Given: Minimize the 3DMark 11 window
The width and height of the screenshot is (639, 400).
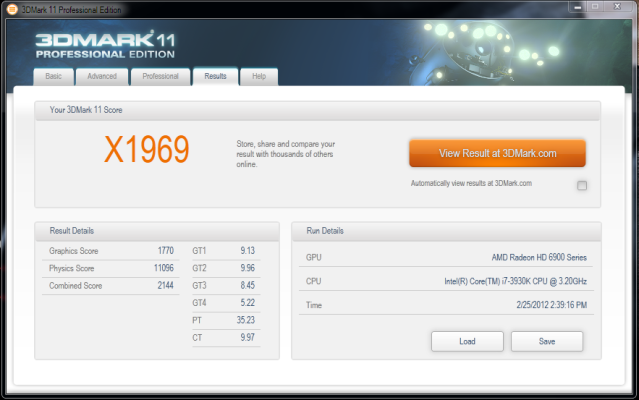Looking at the screenshot, I should (x=577, y=7).
